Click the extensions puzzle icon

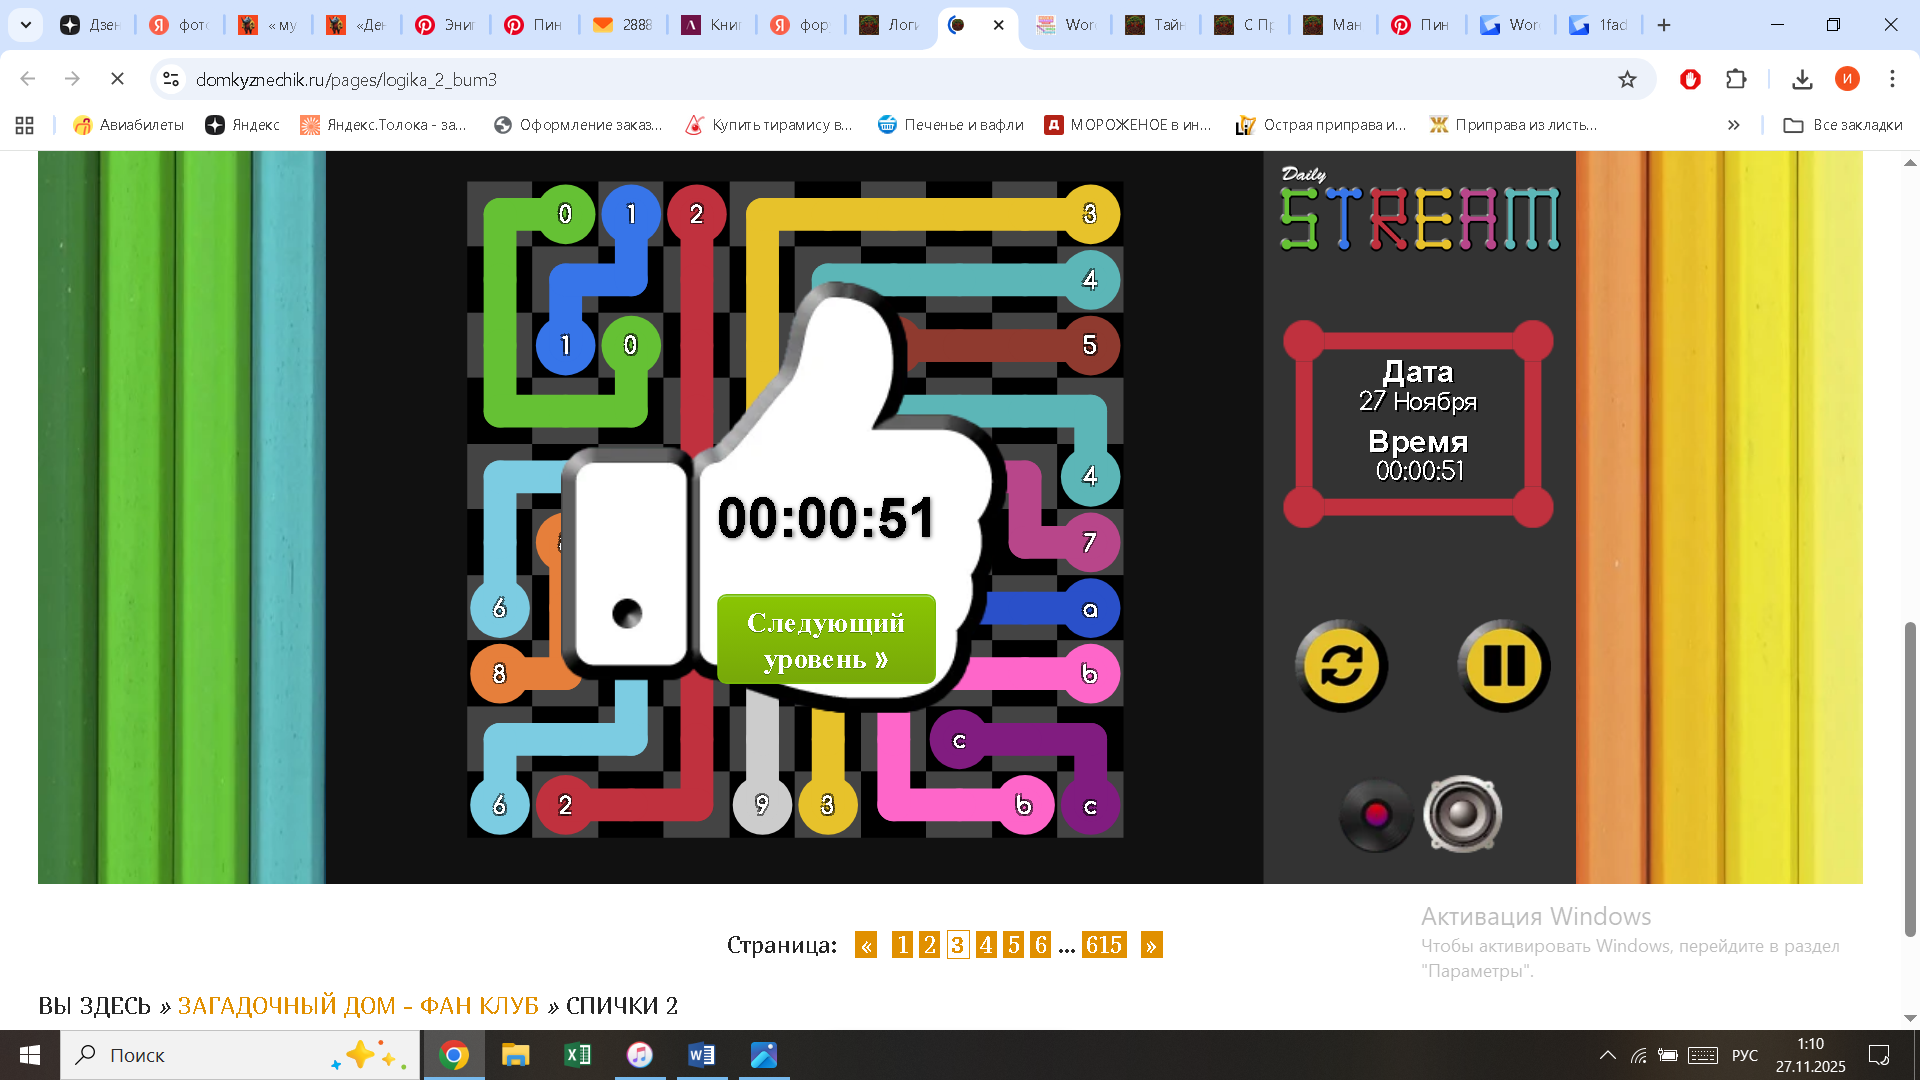[1737, 79]
